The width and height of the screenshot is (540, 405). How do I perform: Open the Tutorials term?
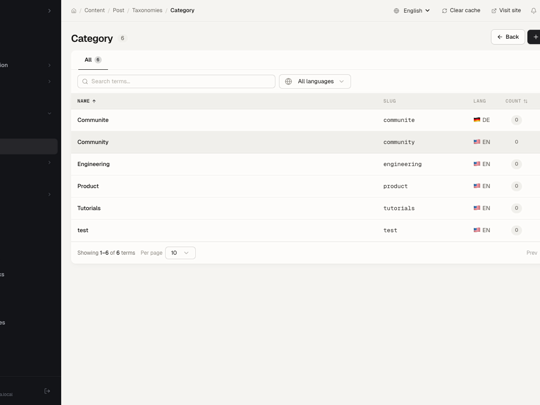coord(89,208)
